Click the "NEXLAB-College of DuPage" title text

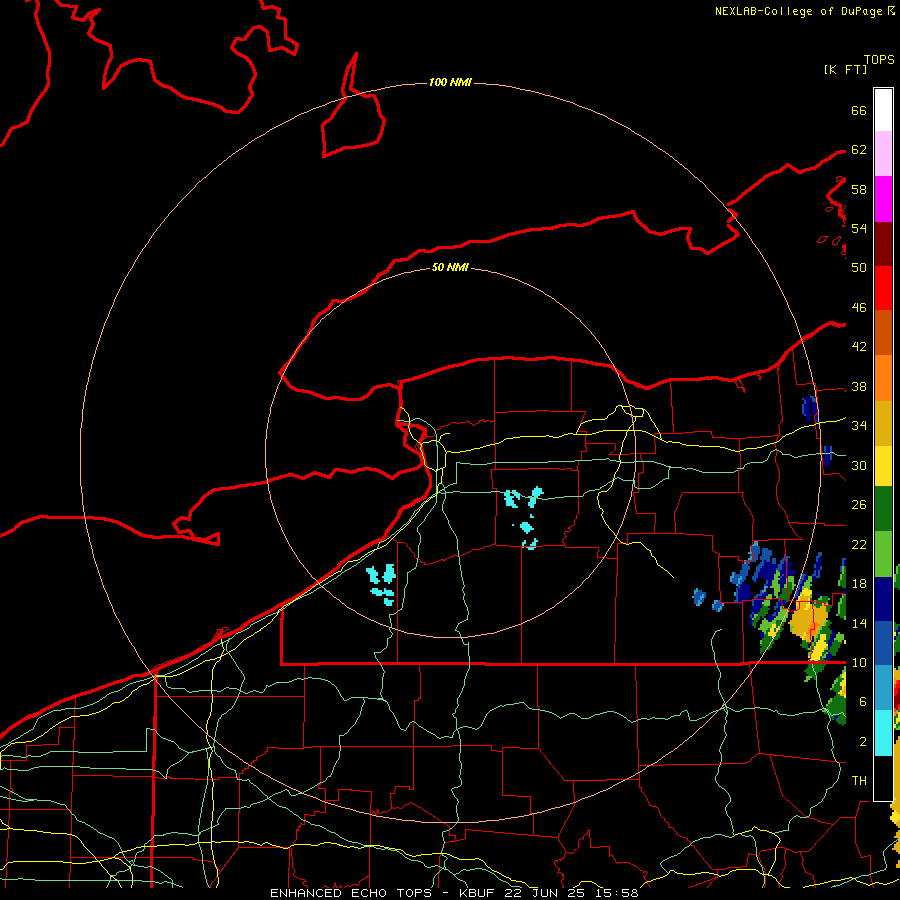pyautogui.click(x=800, y=11)
